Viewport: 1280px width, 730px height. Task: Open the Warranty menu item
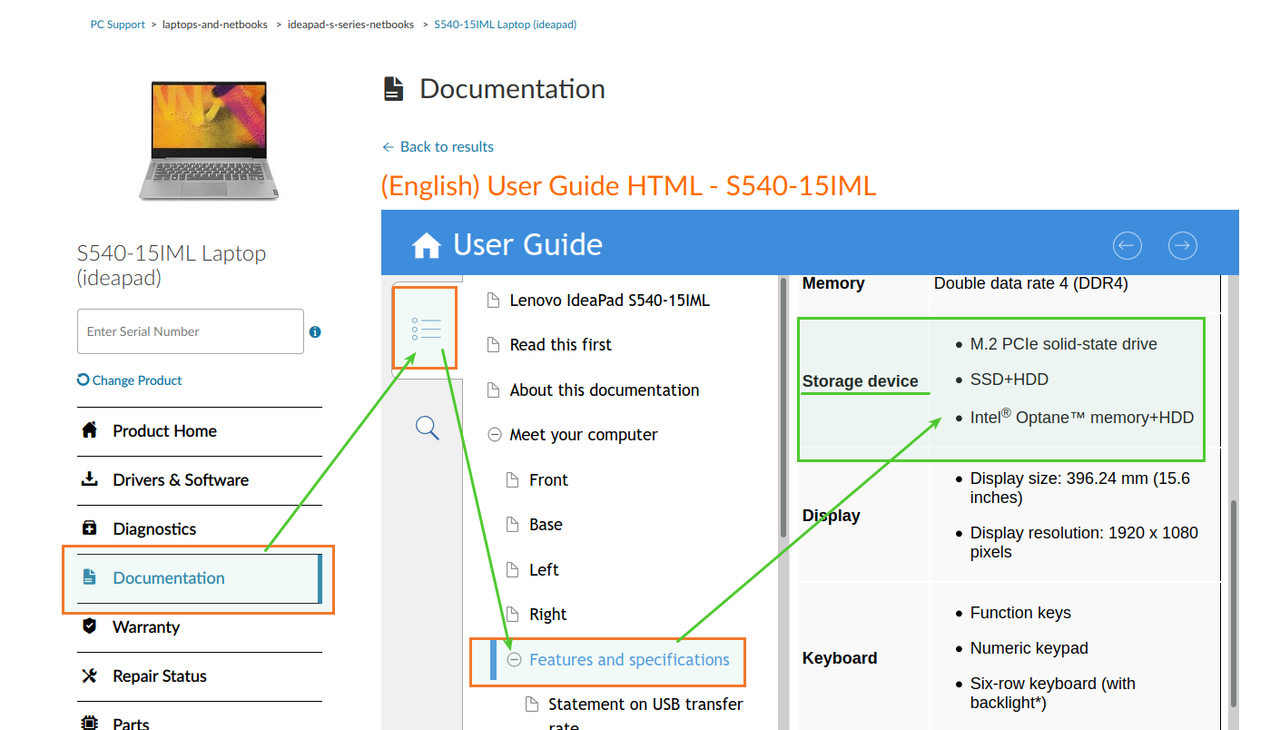200,627
